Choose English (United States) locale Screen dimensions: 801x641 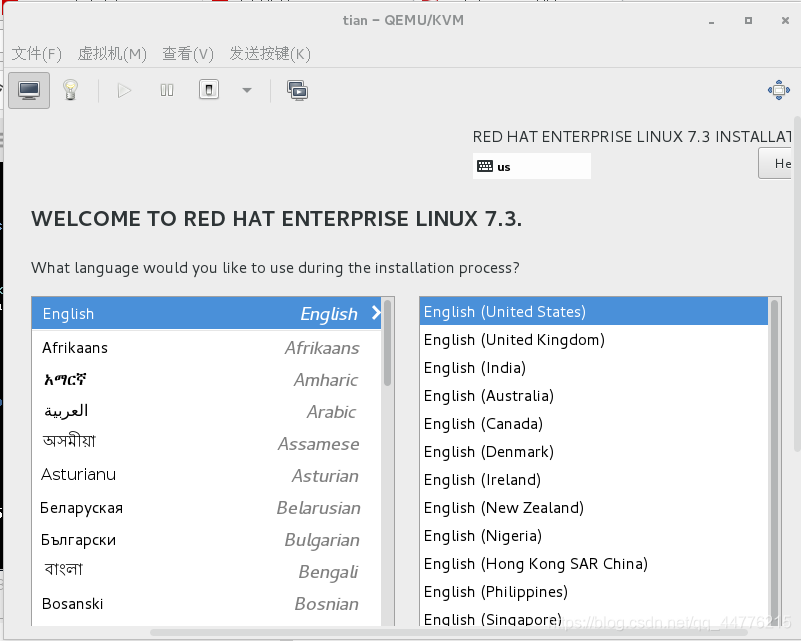pos(594,312)
